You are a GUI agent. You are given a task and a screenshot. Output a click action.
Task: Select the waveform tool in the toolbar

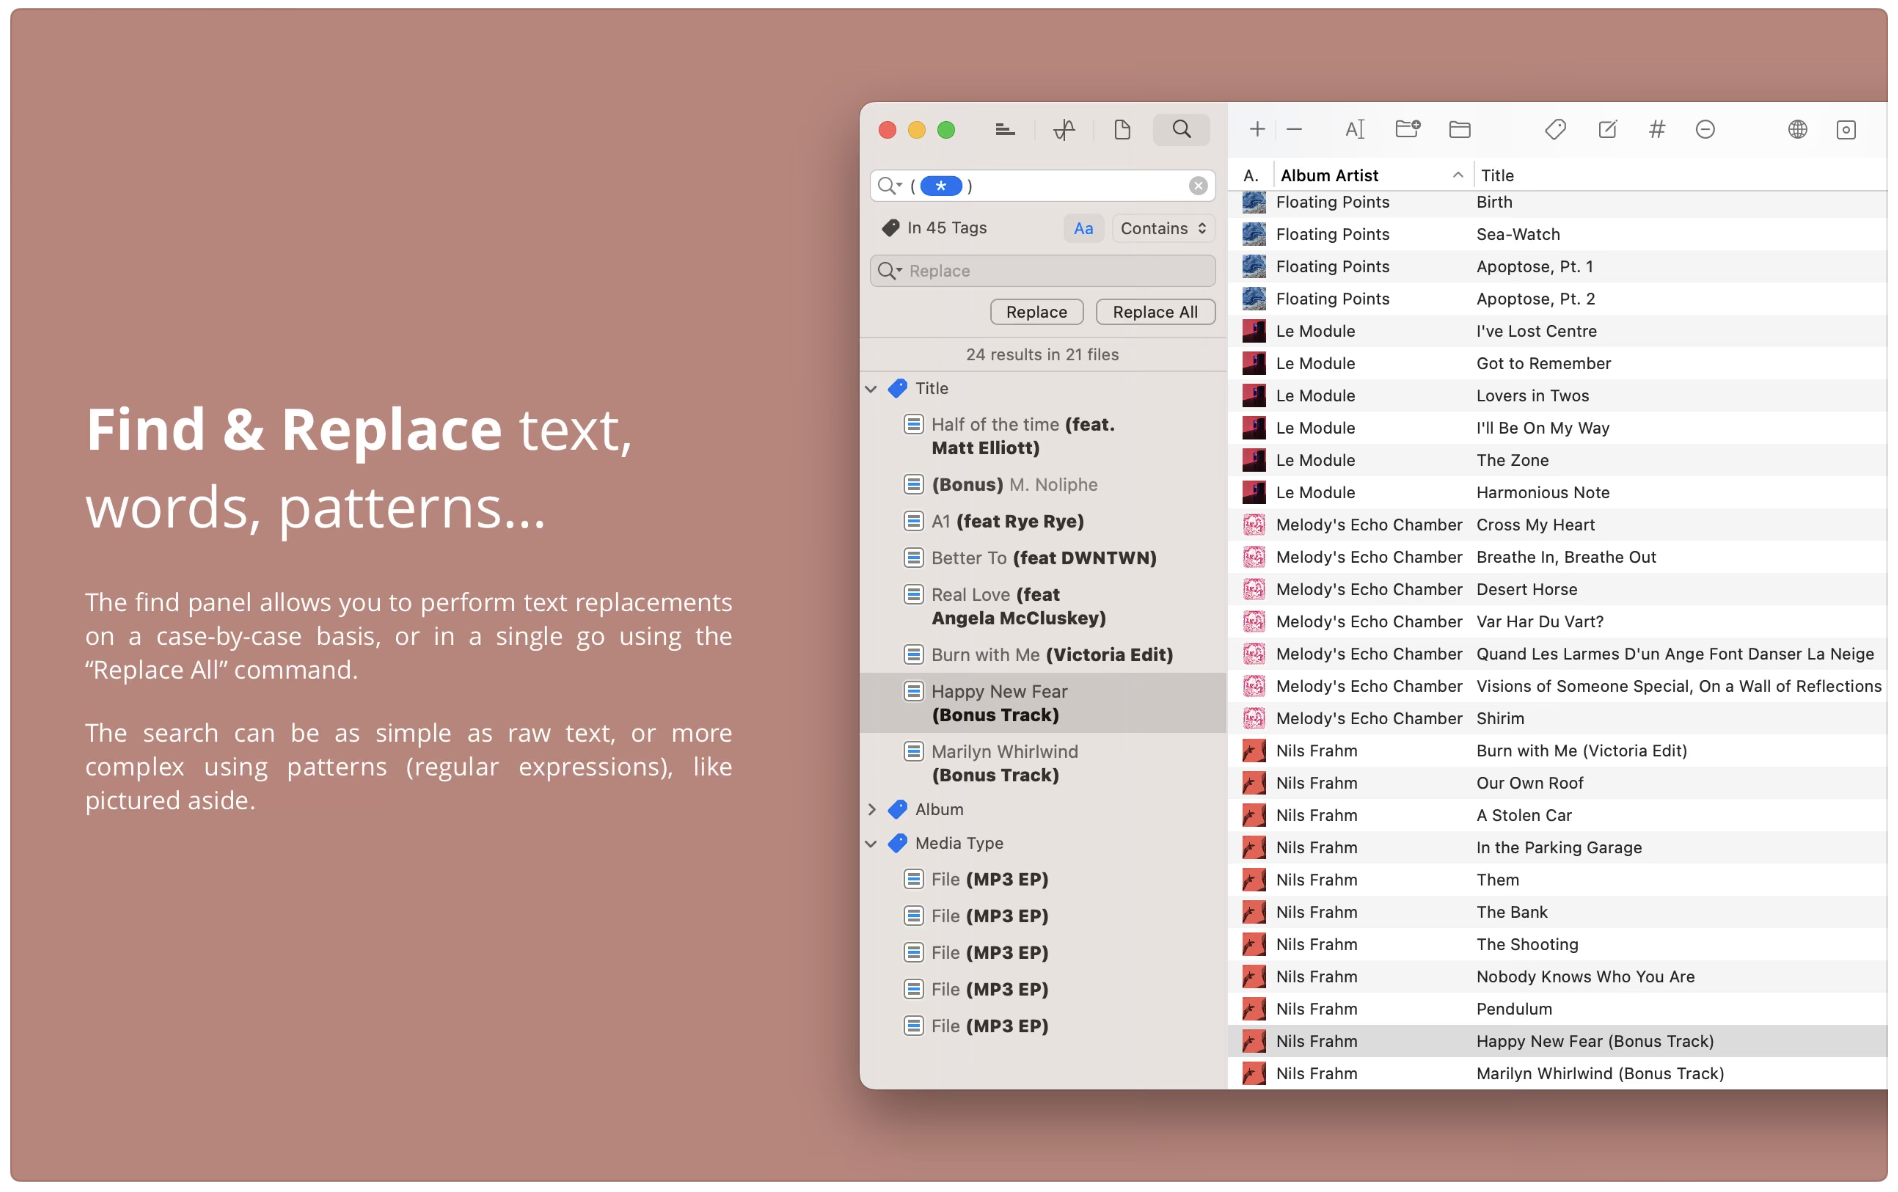(1063, 129)
